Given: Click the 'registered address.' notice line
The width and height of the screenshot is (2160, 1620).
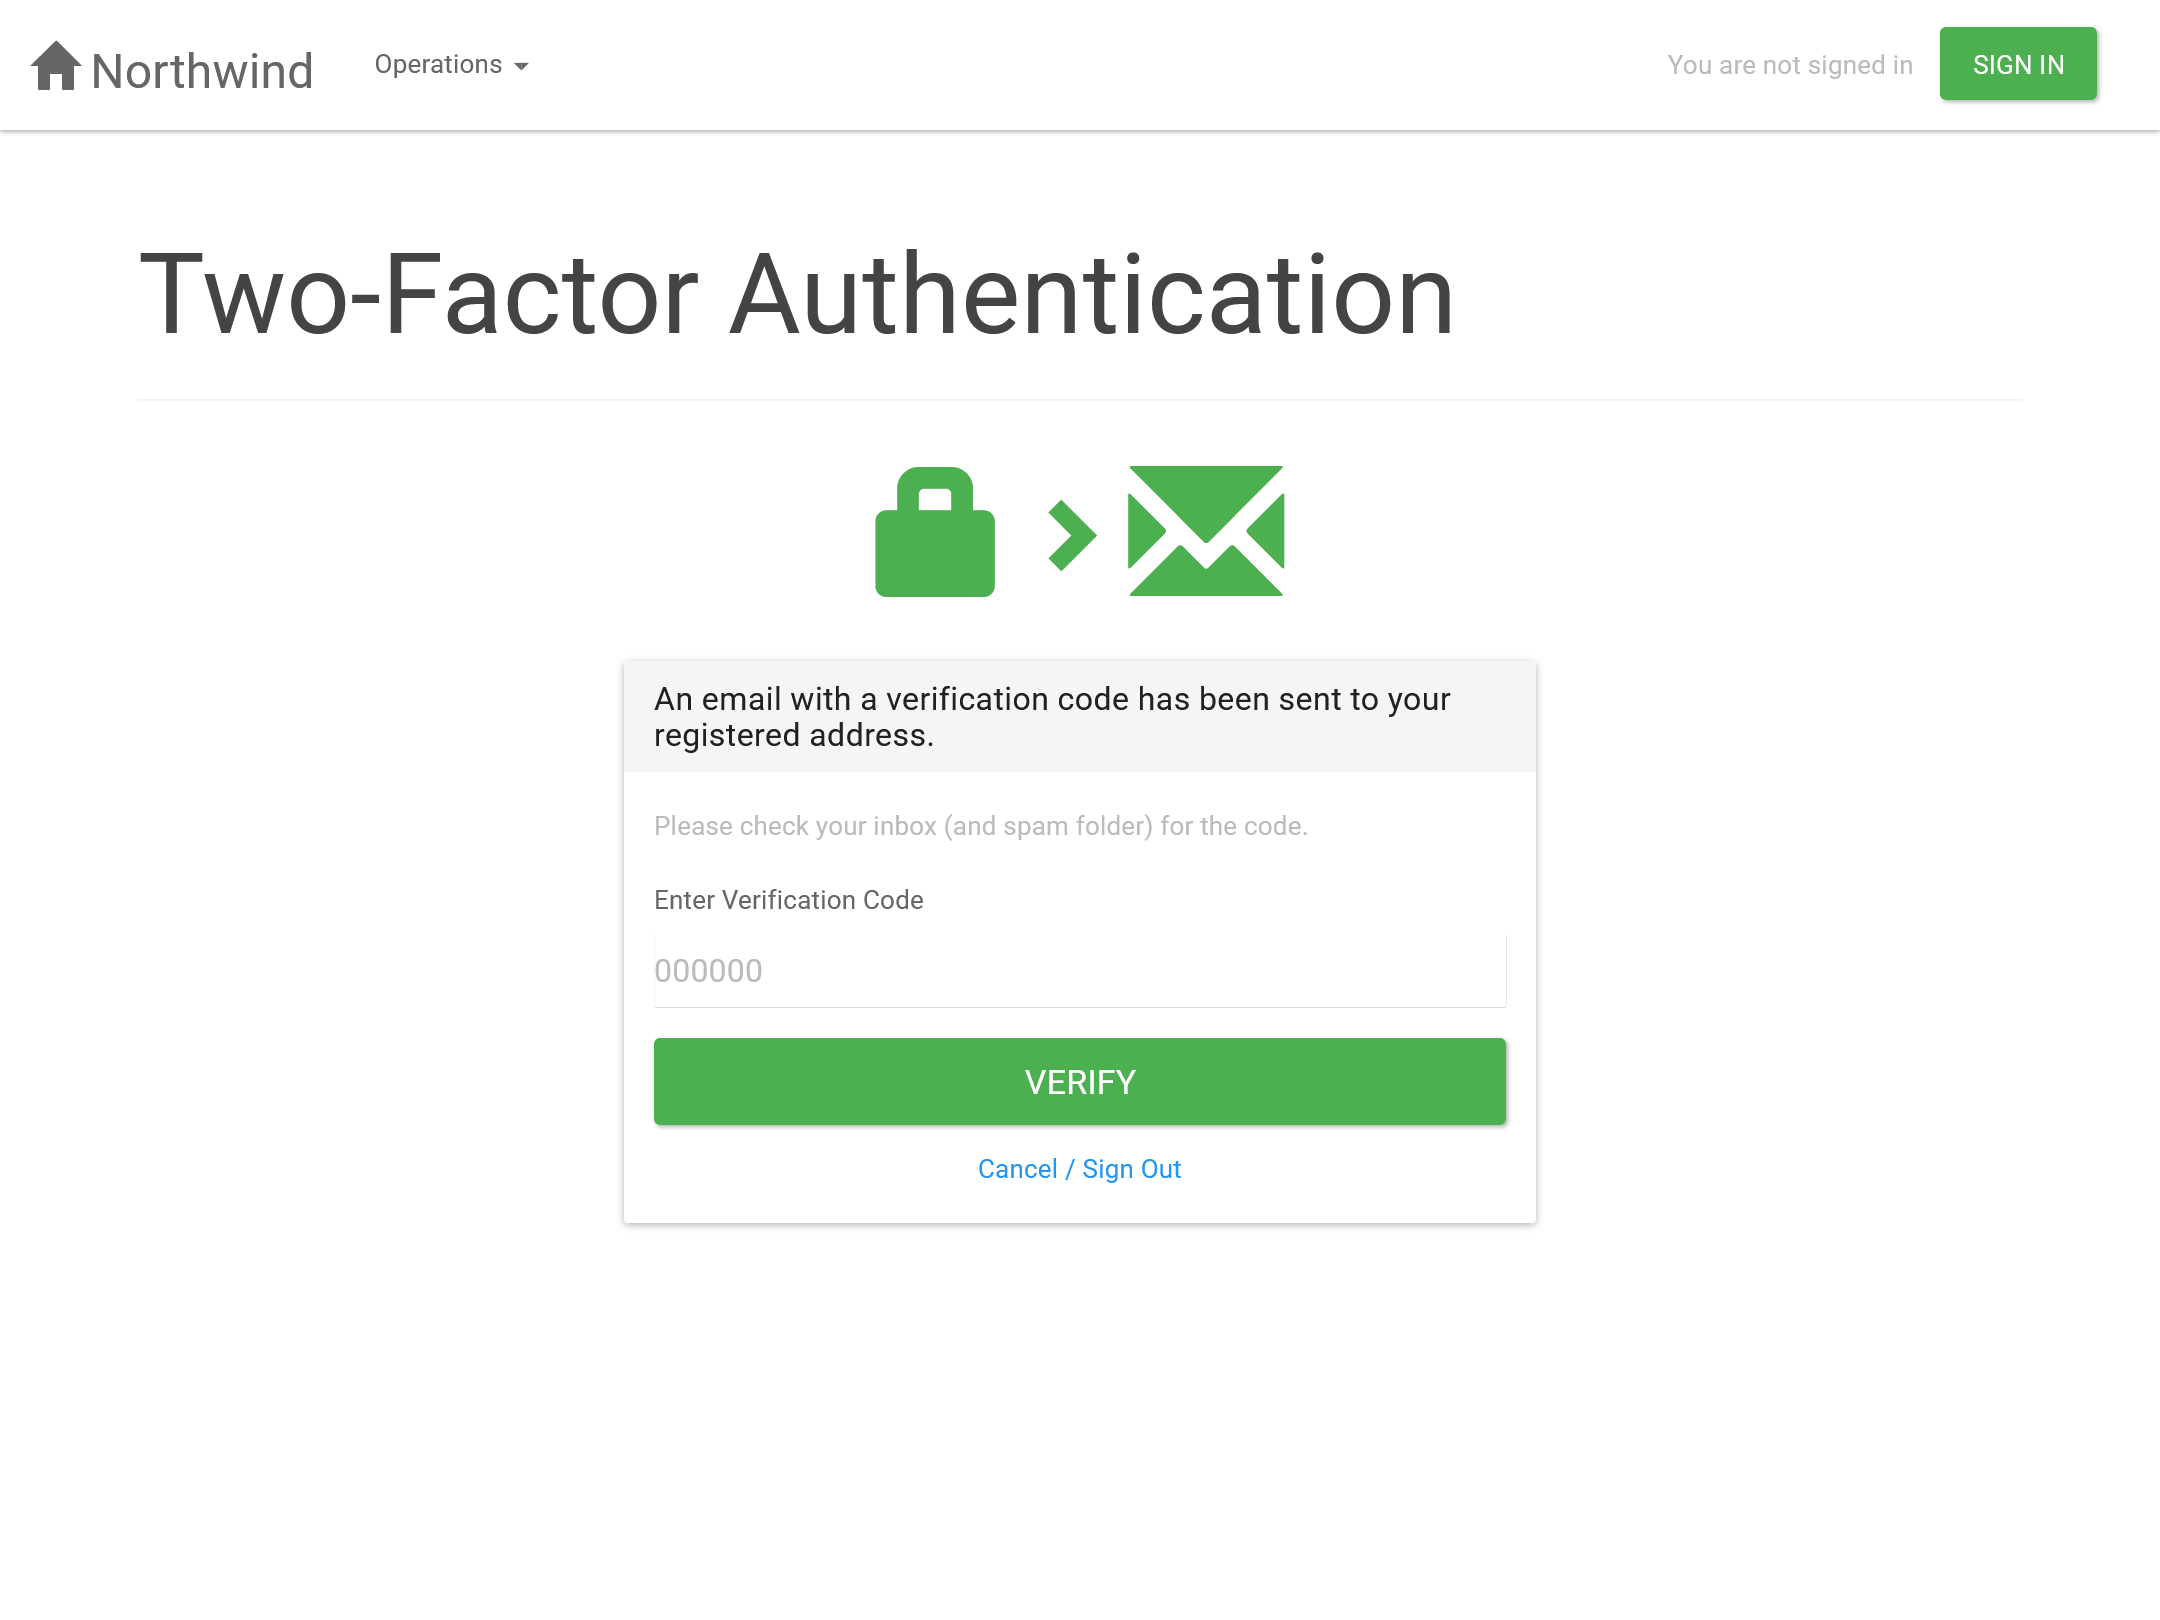Looking at the screenshot, I should (793, 736).
